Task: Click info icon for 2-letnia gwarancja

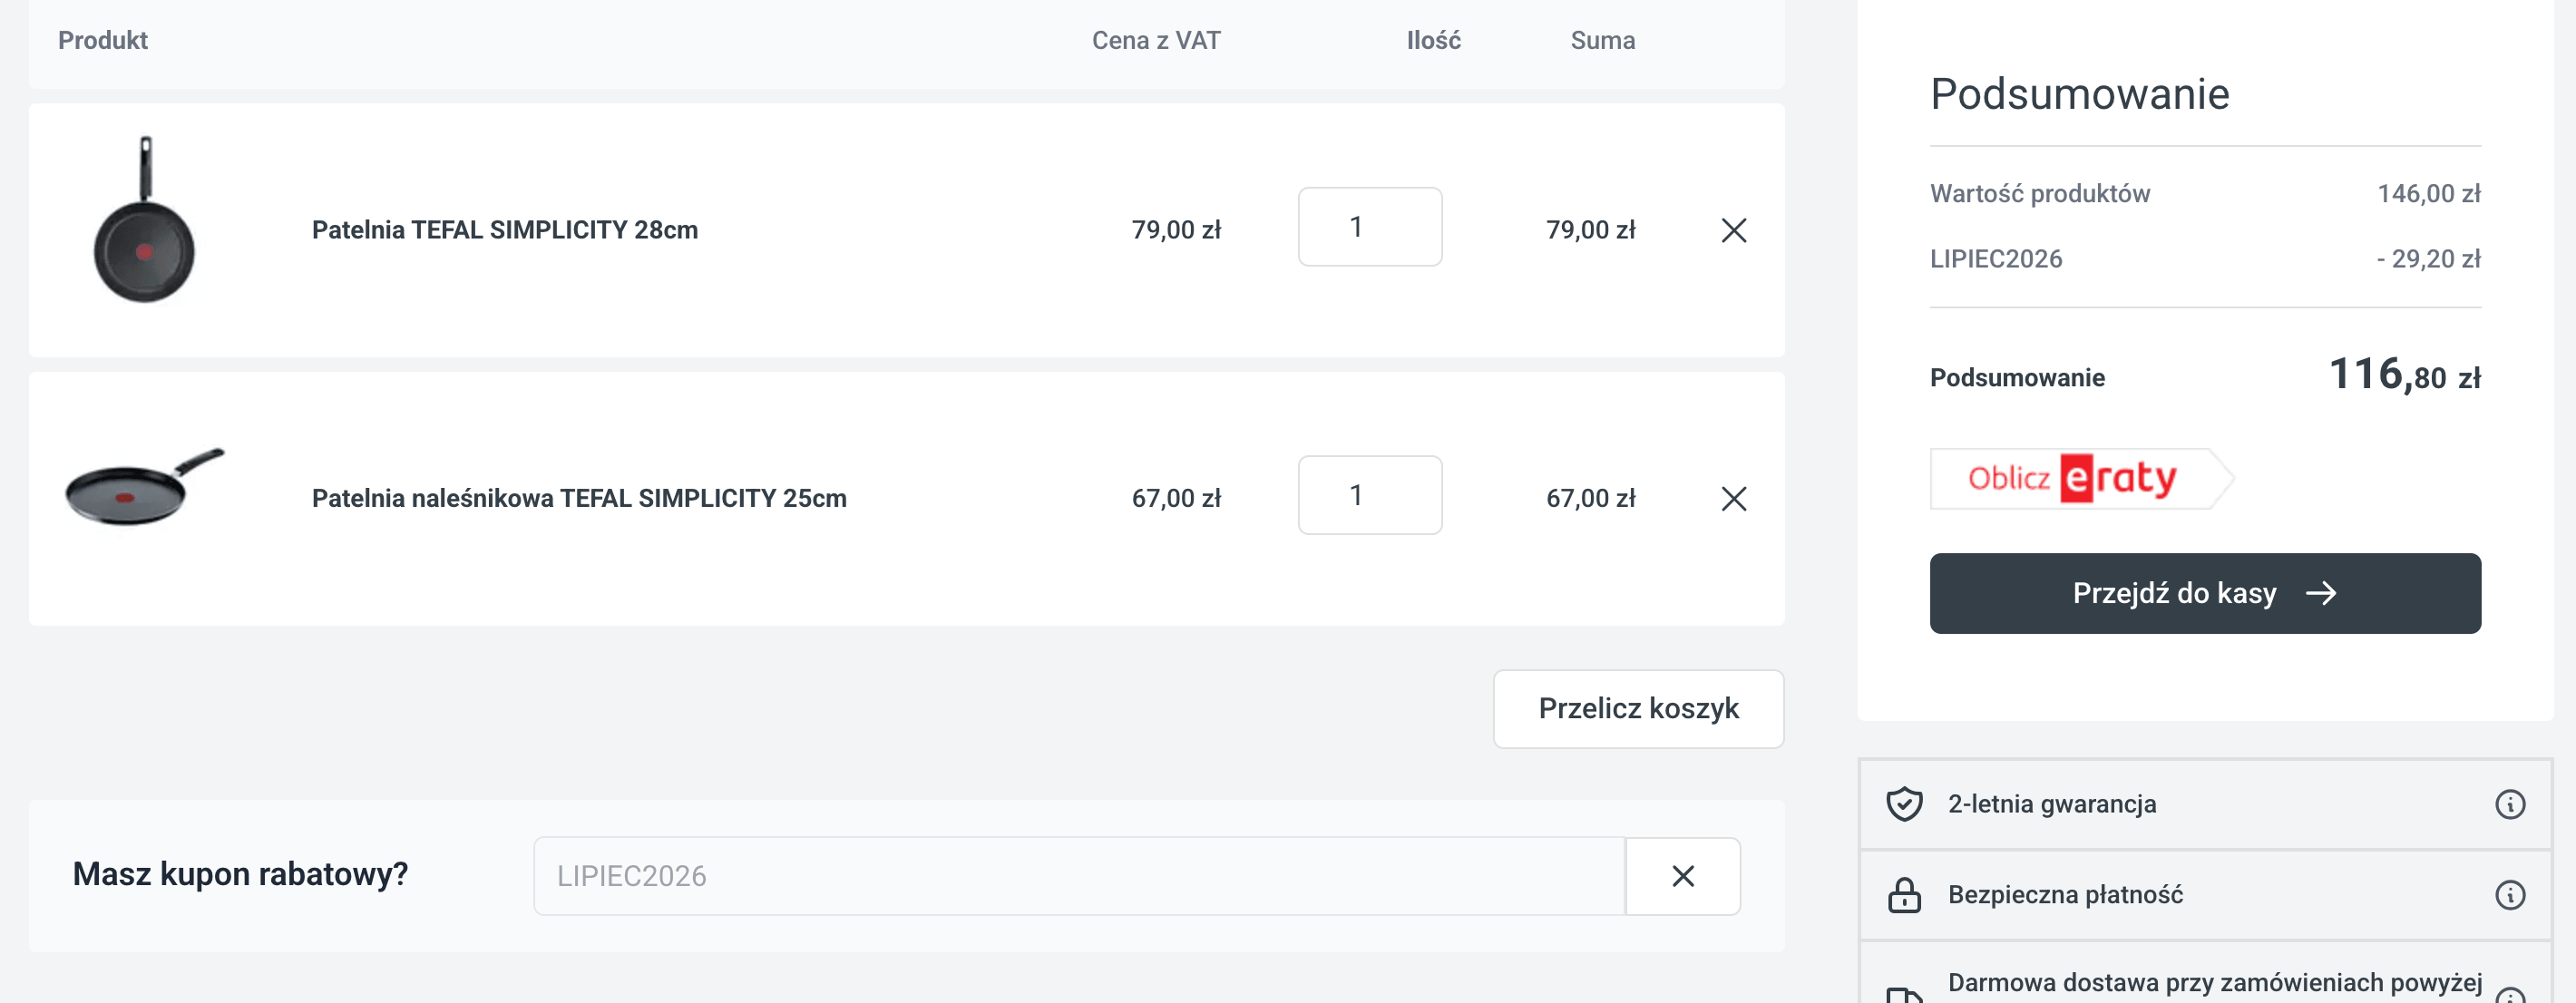Action: click(x=2509, y=803)
